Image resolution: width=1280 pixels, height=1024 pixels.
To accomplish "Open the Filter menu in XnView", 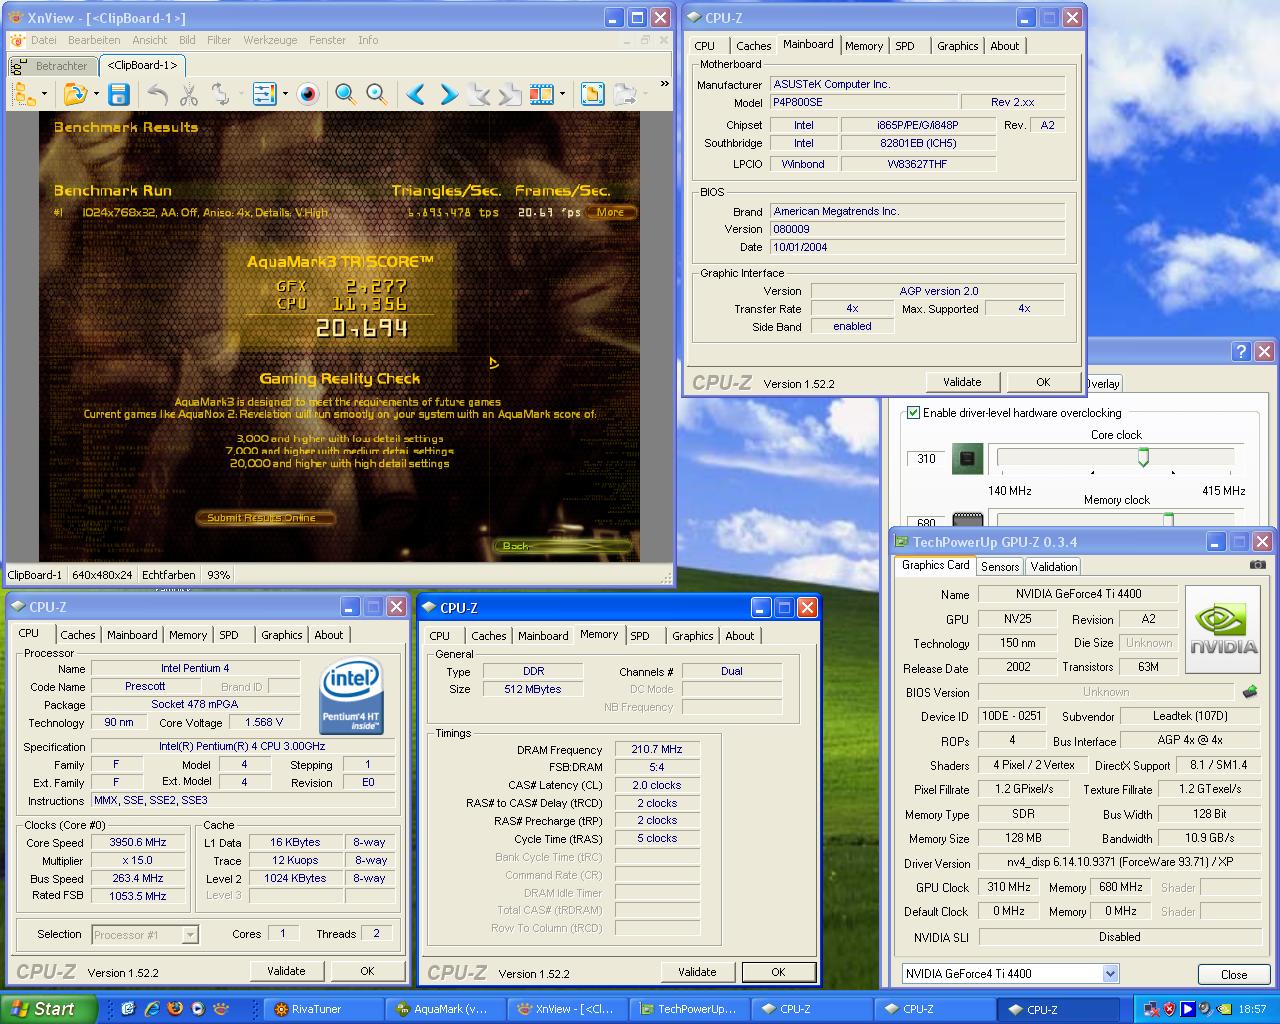I will coord(219,40).
